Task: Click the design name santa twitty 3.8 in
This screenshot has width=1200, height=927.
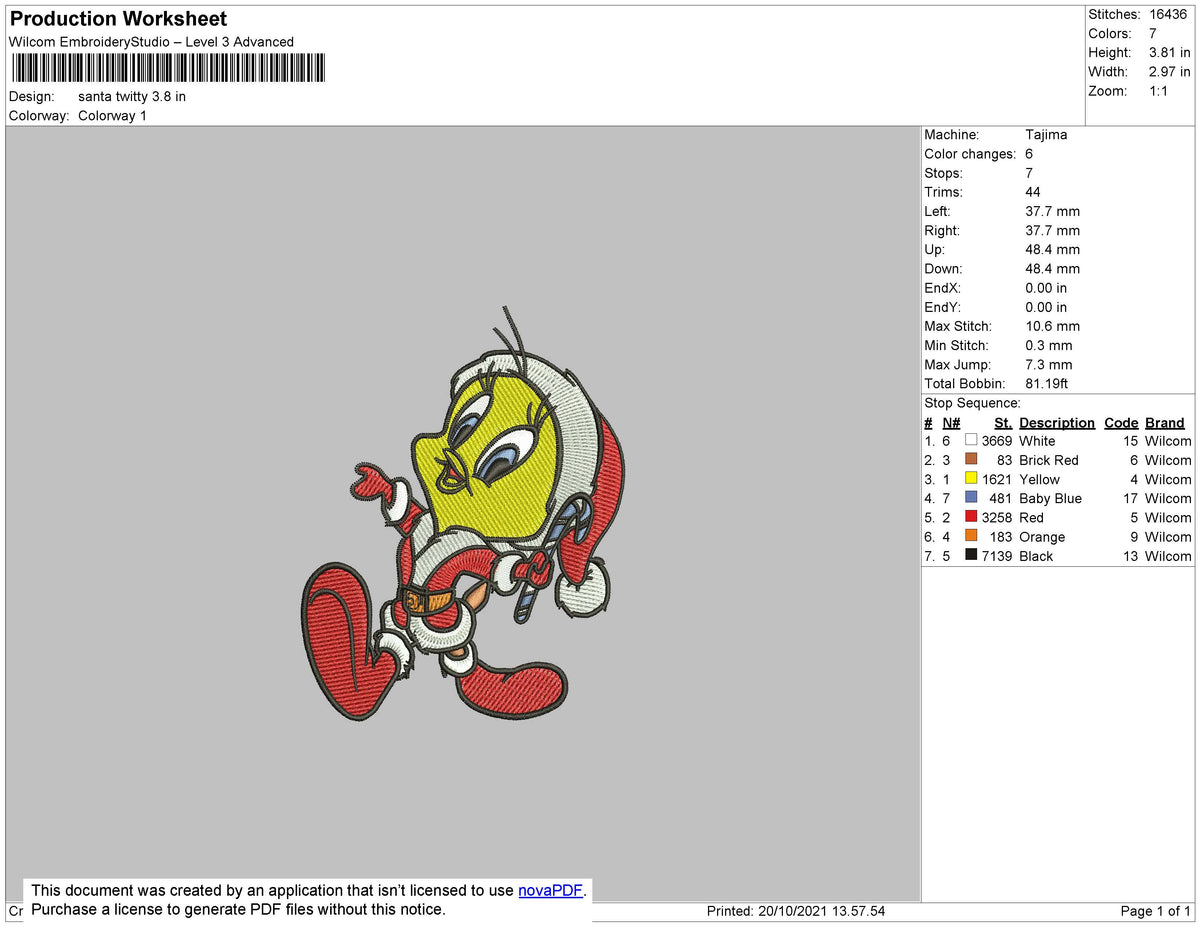Action: tap(132, 97)
